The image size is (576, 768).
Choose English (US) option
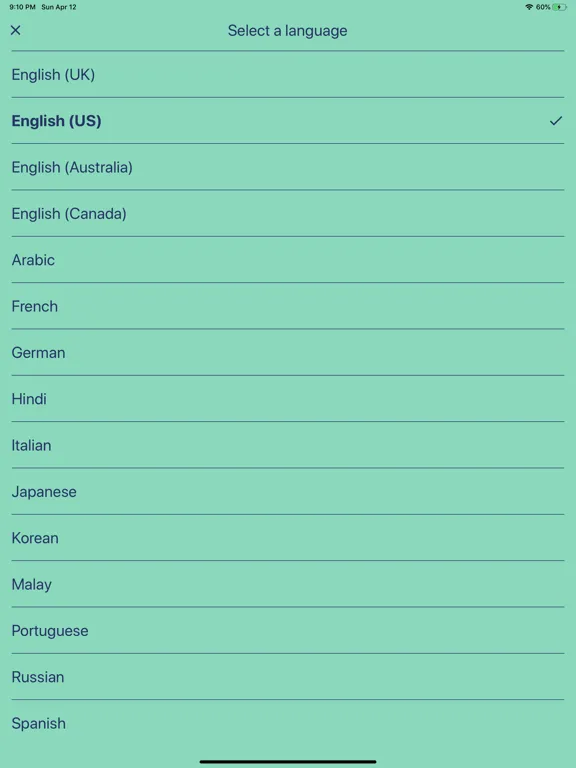[288, 121]
